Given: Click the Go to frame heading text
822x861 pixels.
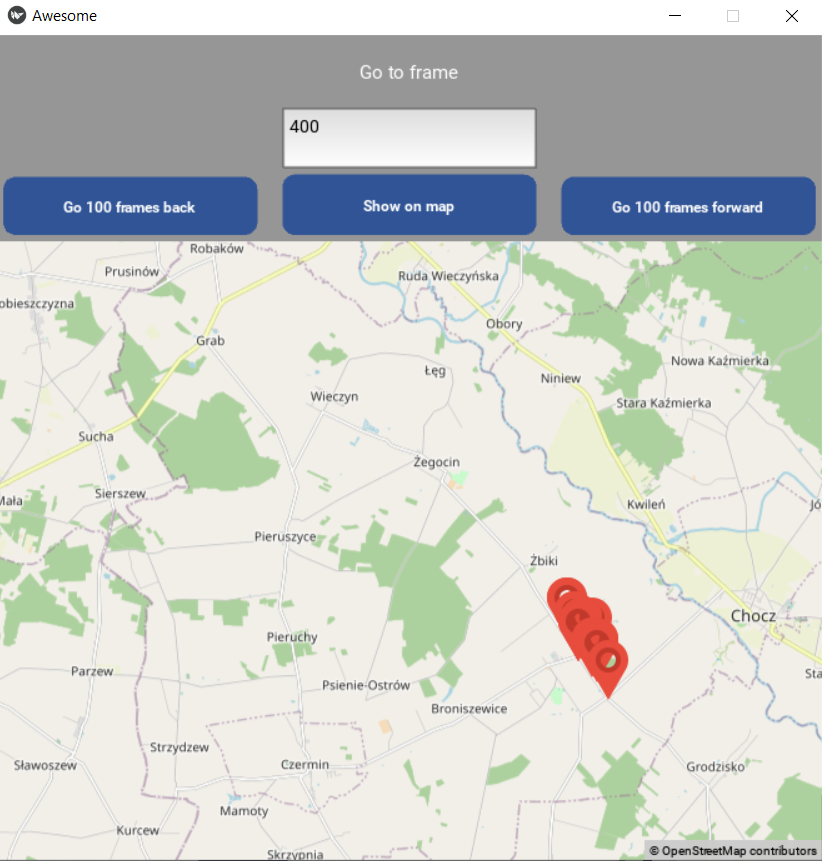Looking at the screenshot, I should pos(409,72).
